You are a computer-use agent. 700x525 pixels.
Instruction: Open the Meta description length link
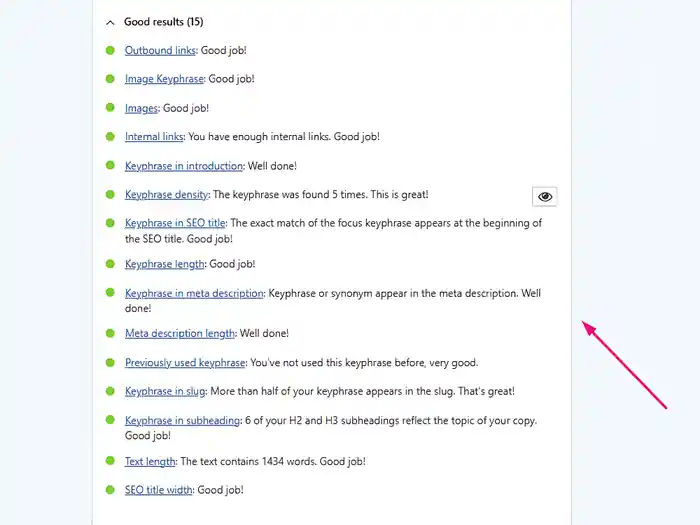coord(179,333)
